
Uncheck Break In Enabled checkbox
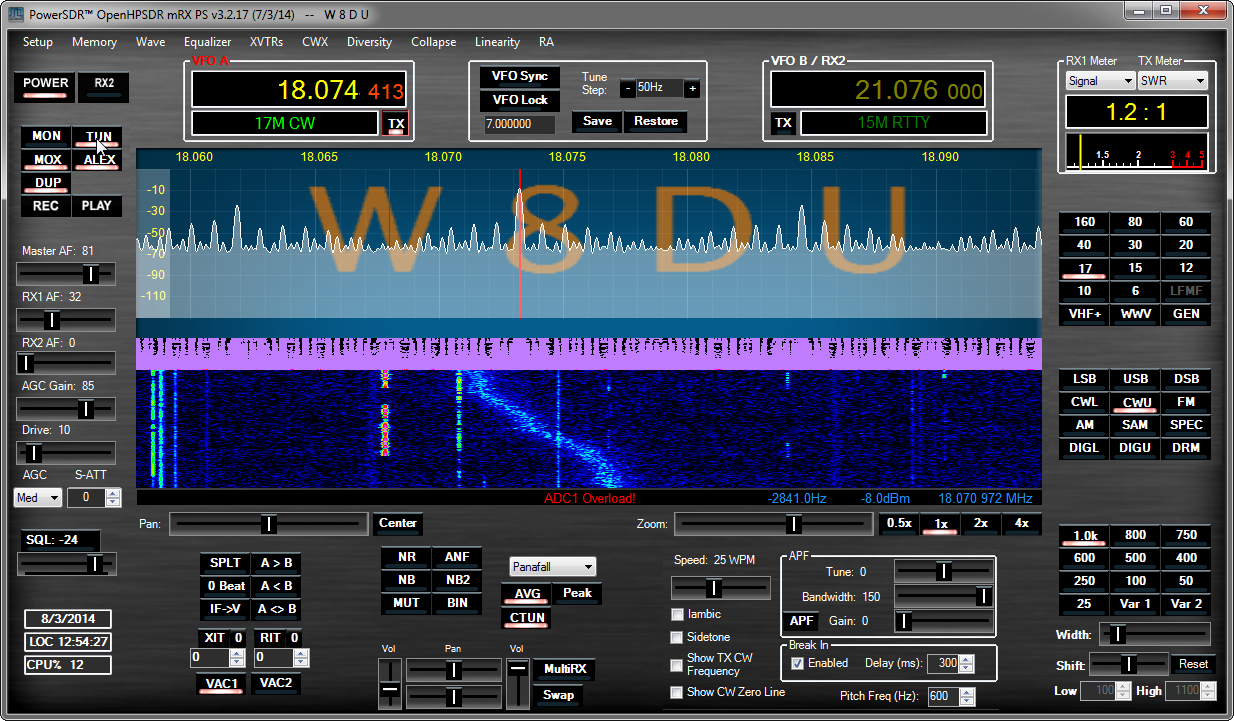(797, 663)
